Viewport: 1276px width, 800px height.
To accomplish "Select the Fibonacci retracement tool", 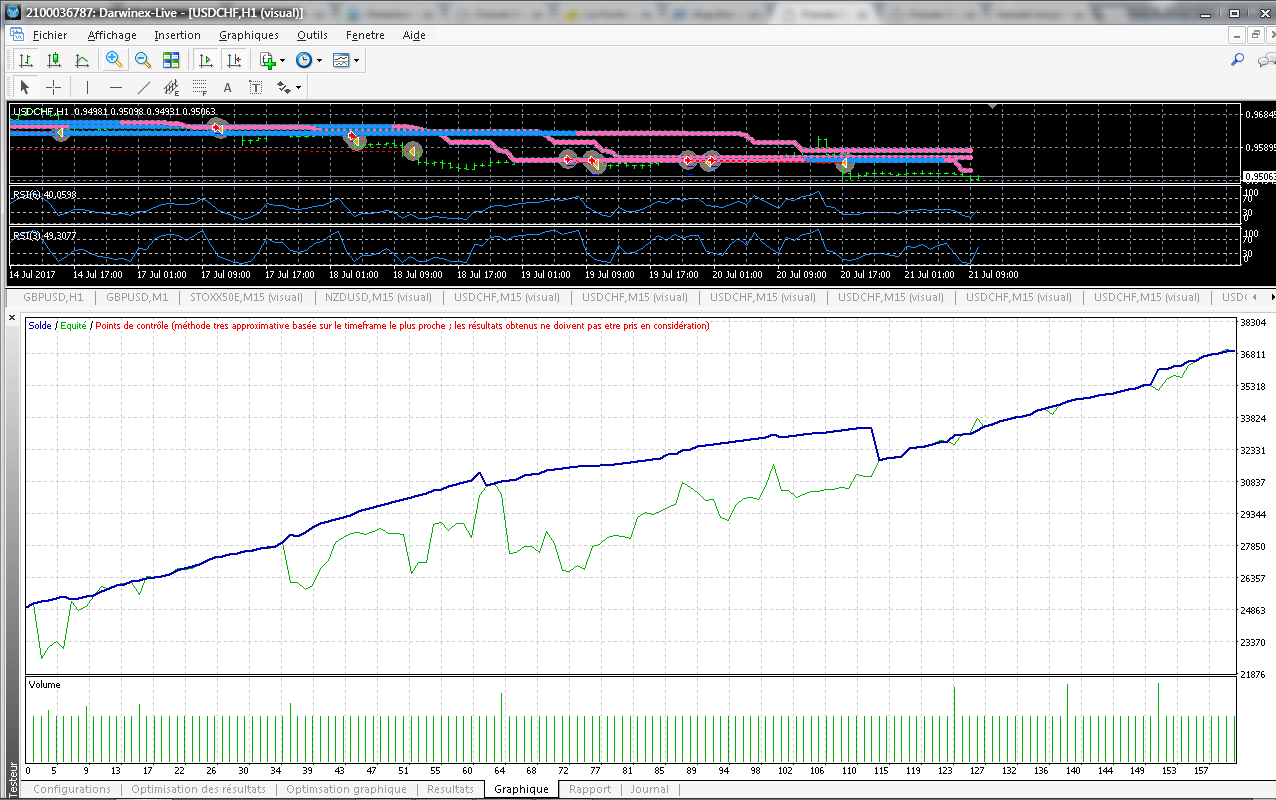I will click(x=199, y=88).
